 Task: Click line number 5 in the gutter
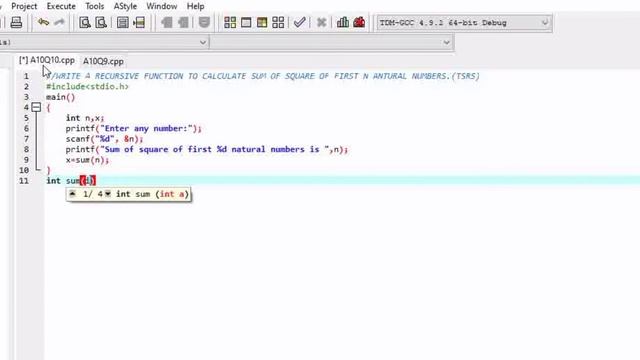[27, 118]
